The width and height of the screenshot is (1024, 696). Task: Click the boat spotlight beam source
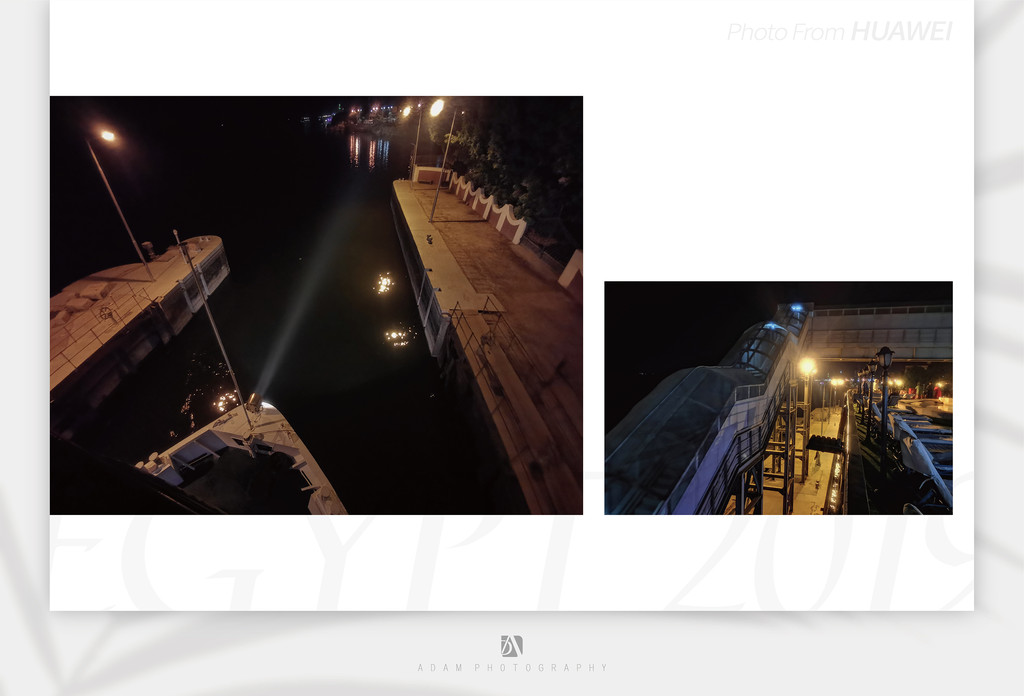coord(254,402)
